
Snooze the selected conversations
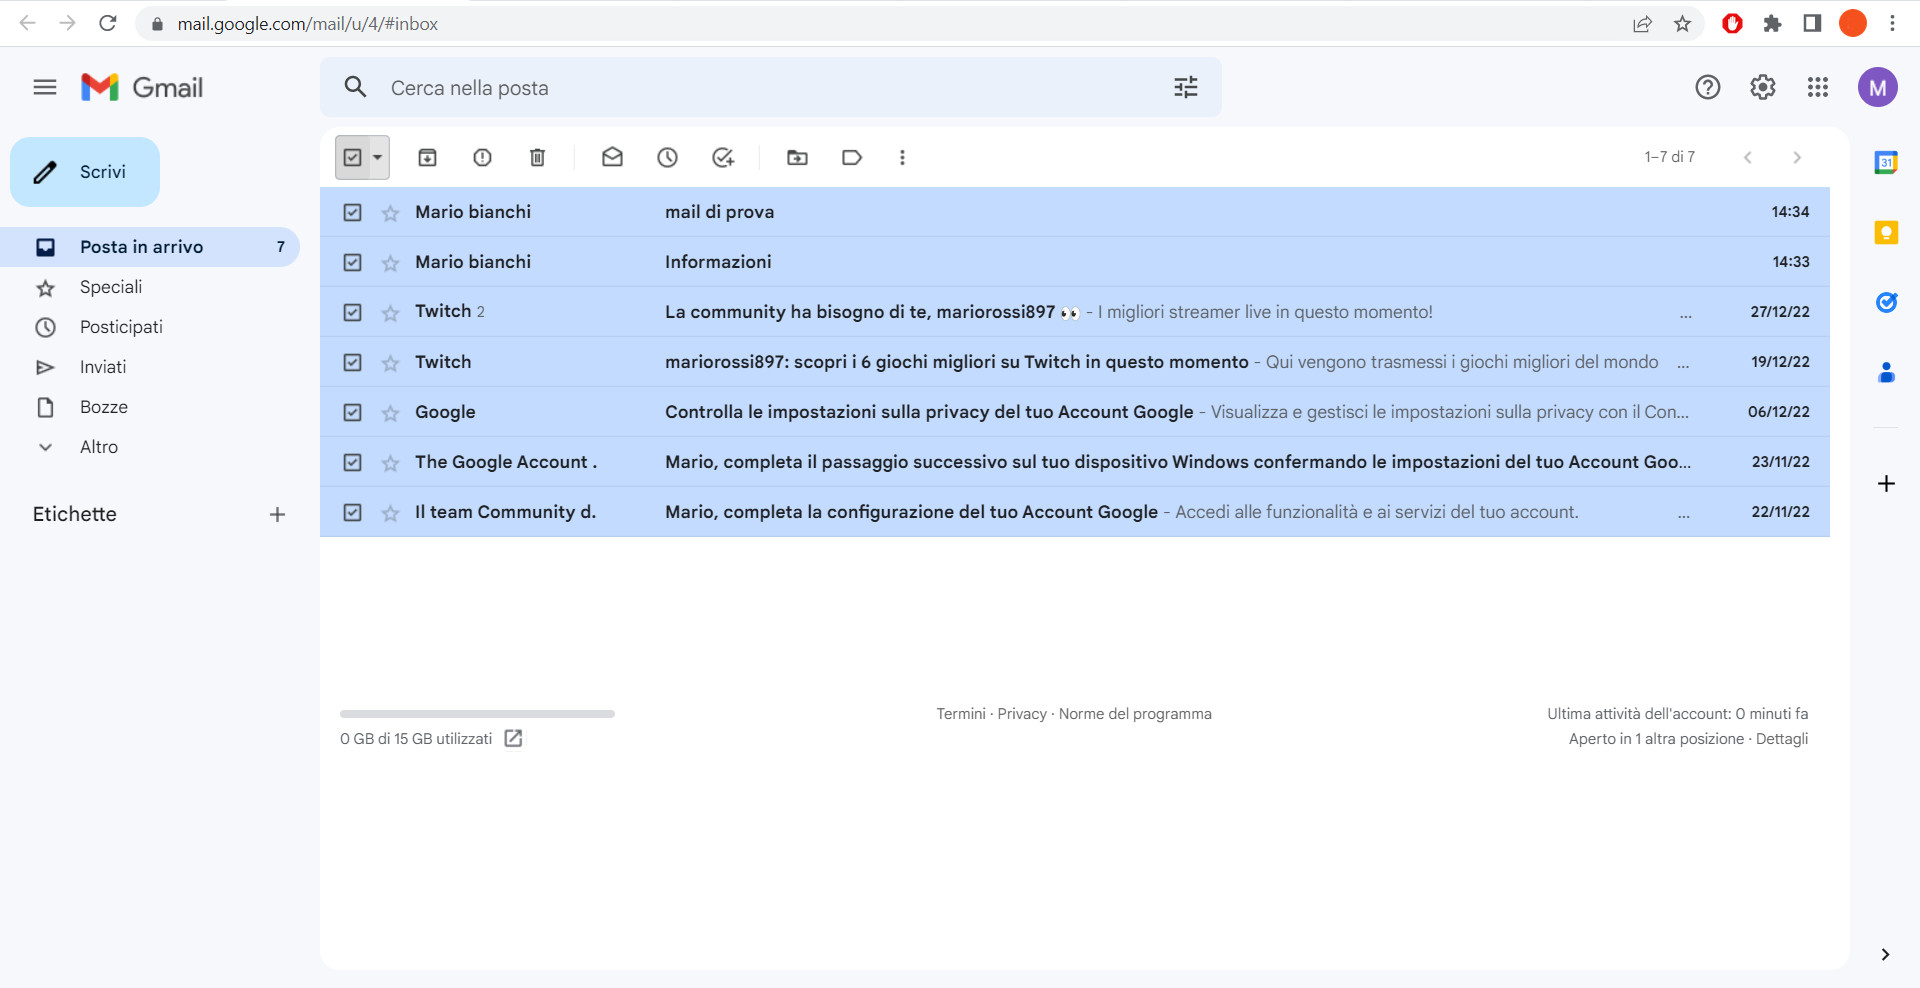[x=667, y=157]
